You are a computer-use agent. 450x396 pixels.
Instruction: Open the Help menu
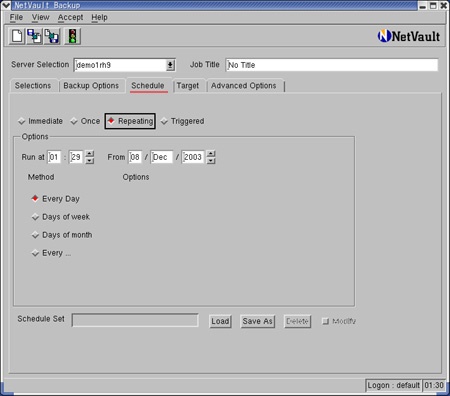[x=99, y=17]
